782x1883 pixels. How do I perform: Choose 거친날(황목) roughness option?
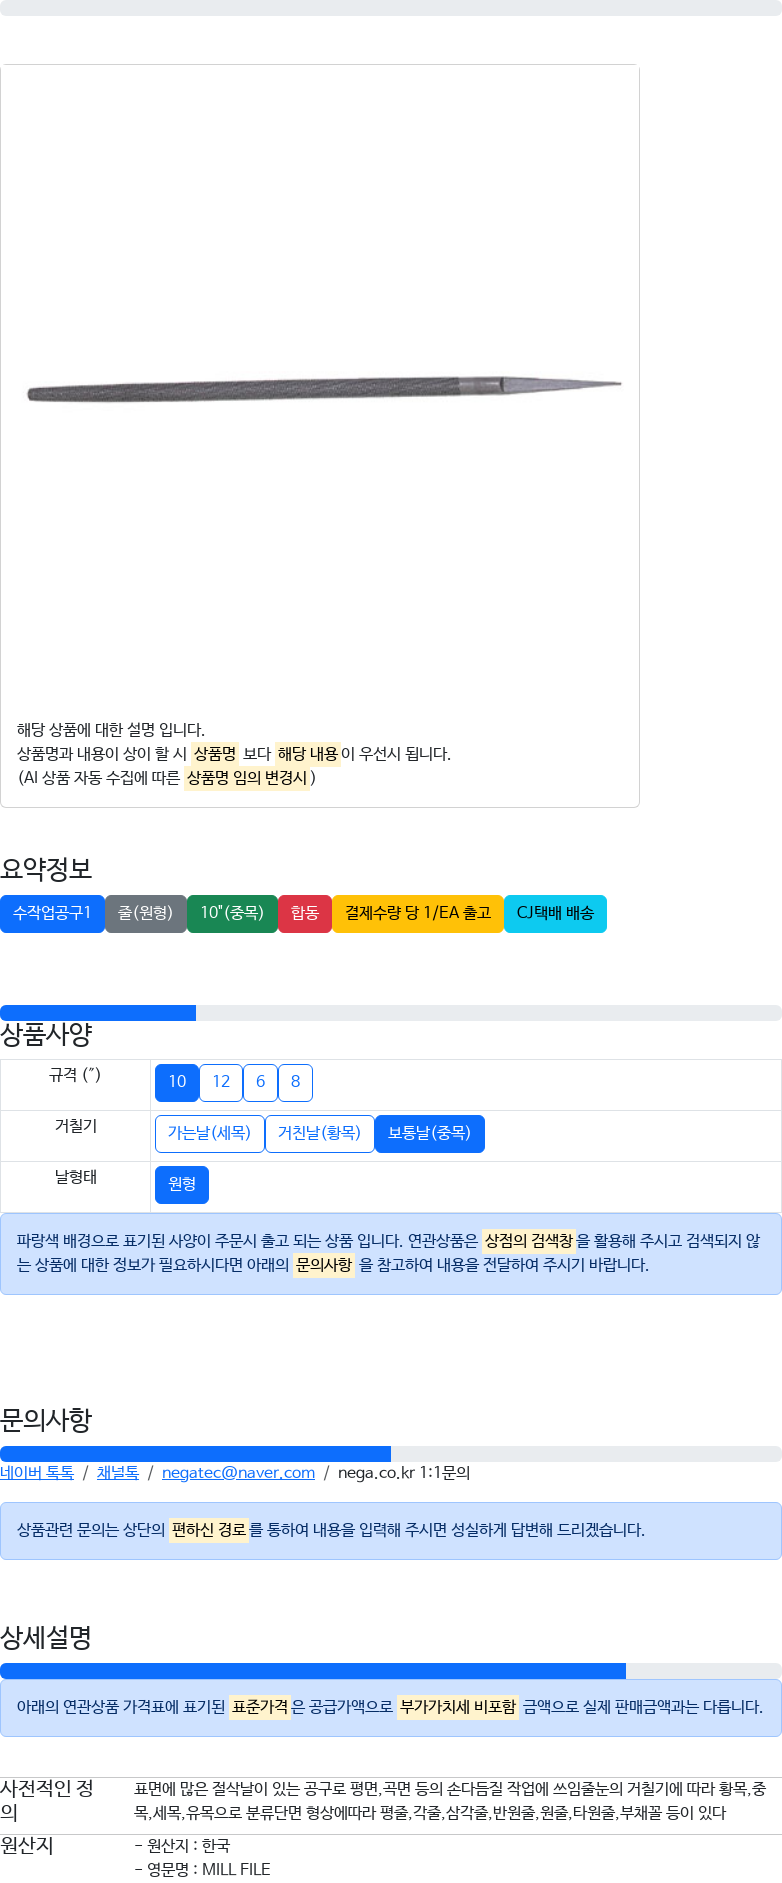pos(319,1133)
